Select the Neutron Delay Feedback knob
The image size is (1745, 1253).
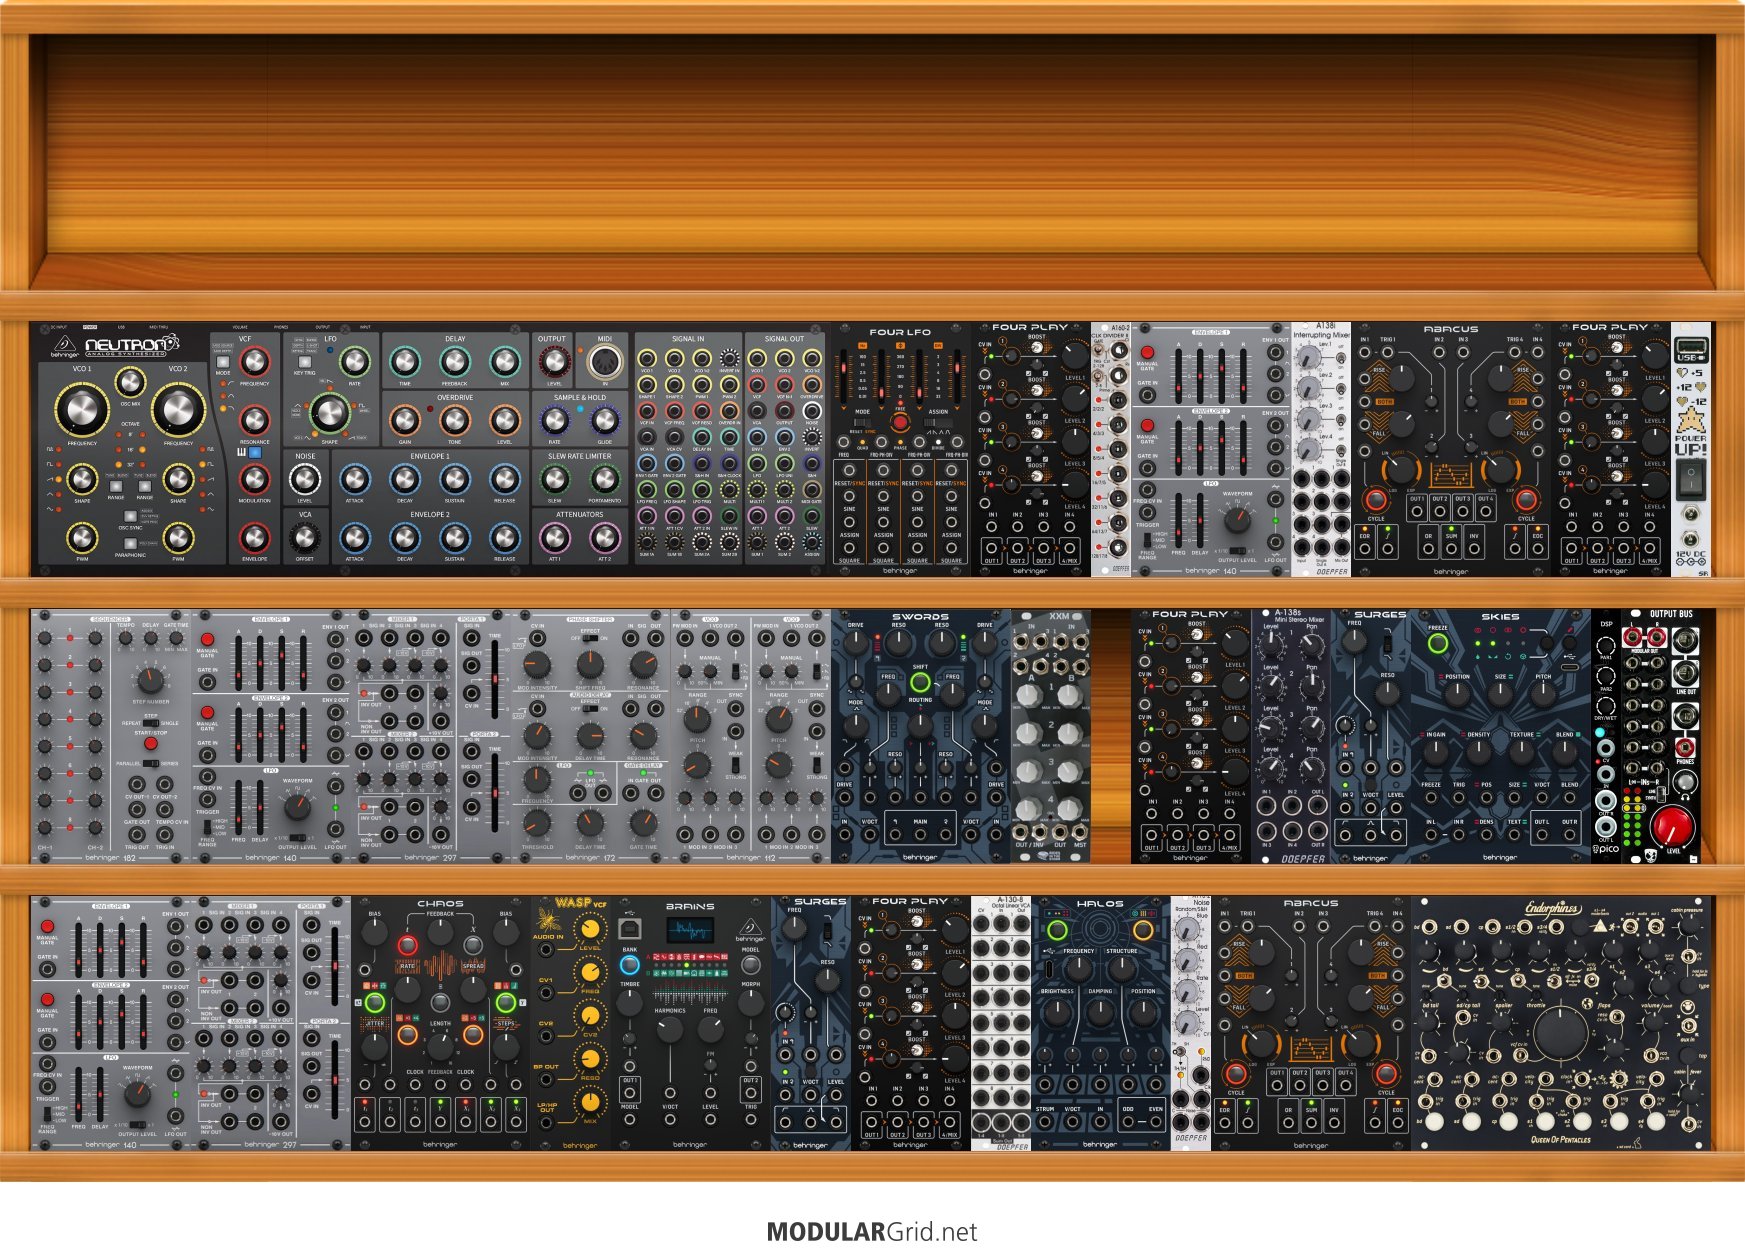(x=454, y=361)
